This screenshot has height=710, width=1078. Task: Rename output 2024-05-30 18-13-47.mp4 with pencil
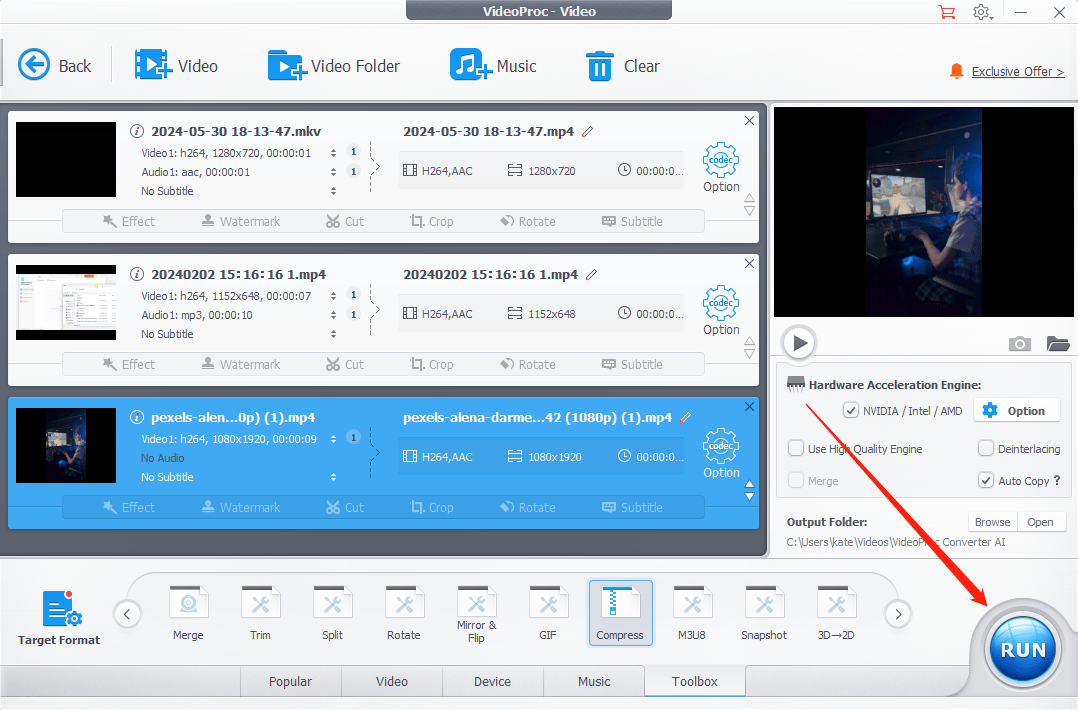click(587, 131)
